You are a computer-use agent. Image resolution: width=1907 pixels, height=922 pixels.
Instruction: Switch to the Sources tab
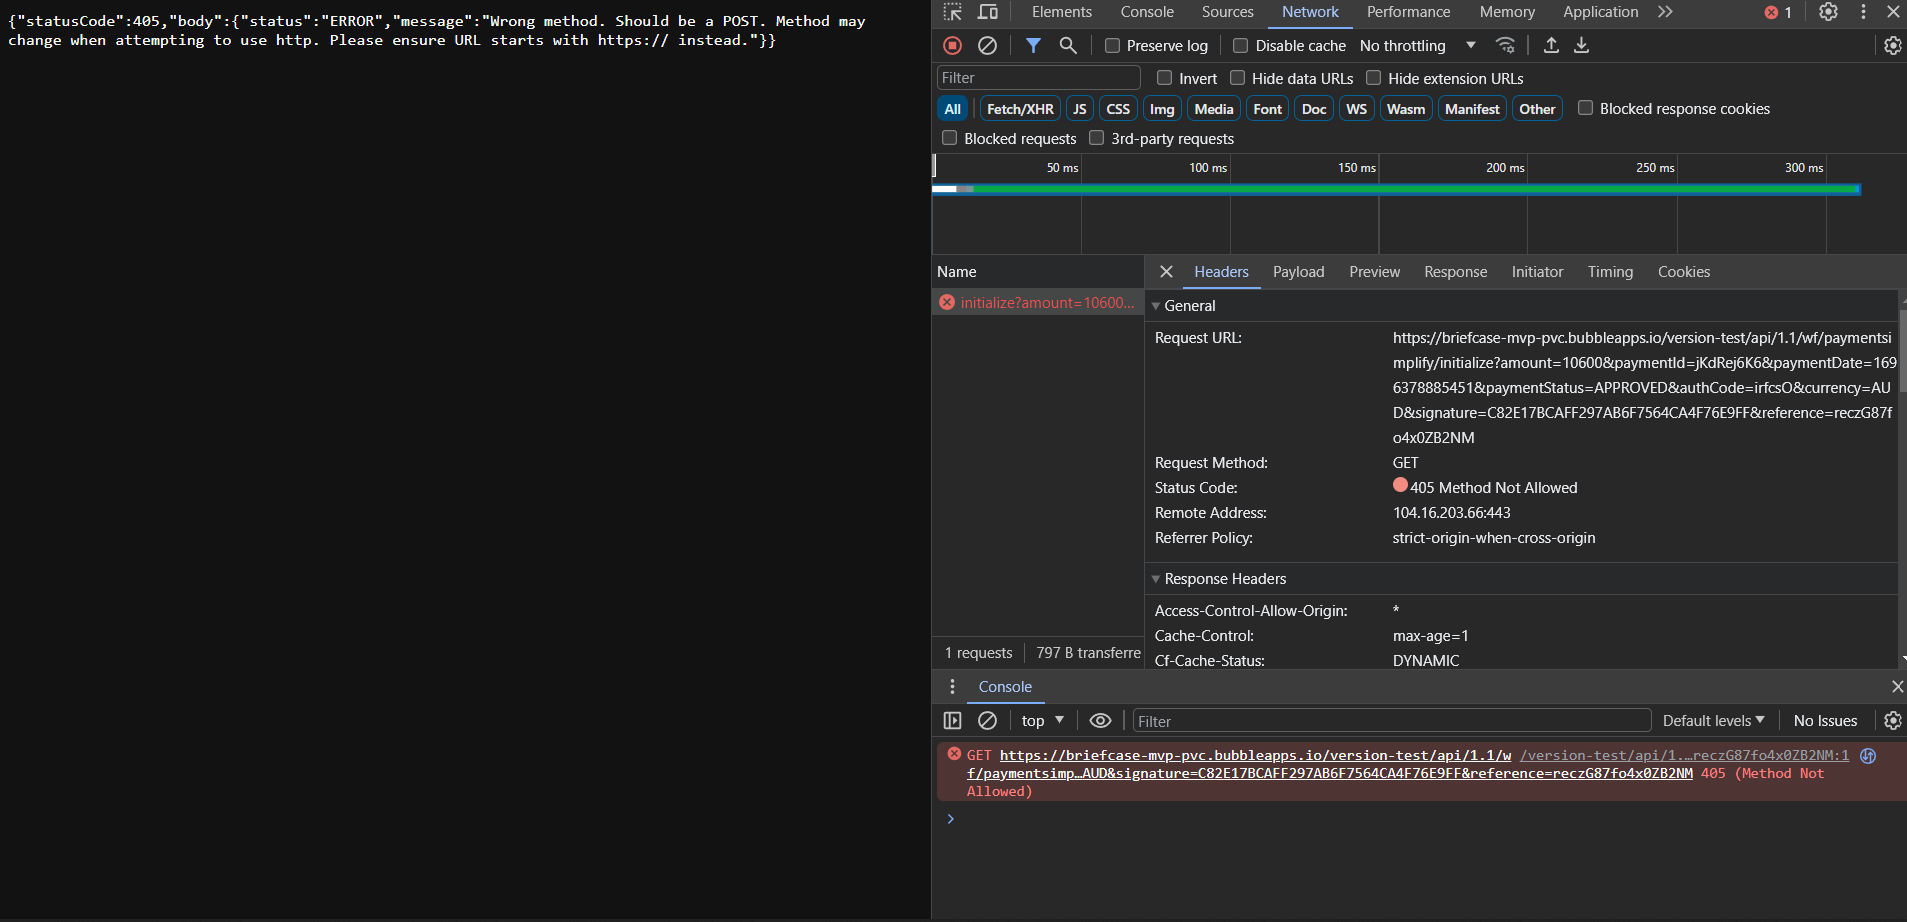click(x=1227, y=12)
